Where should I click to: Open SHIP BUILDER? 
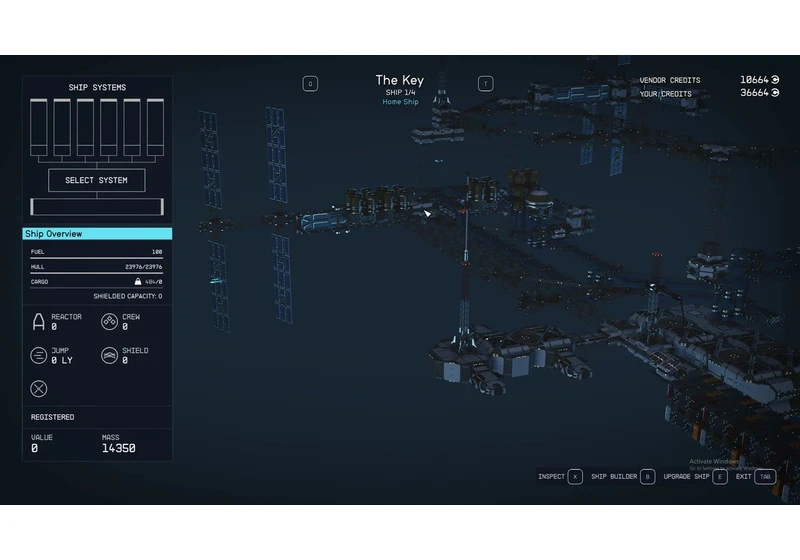(x=614, y=477)
